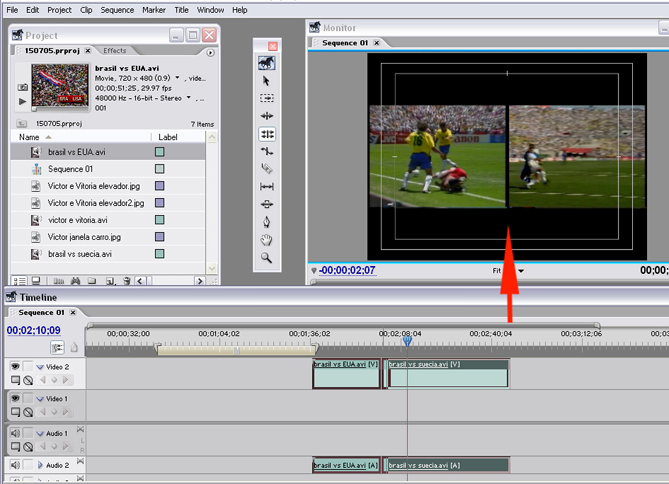Select the Selection arrow tool

point(267,81)
